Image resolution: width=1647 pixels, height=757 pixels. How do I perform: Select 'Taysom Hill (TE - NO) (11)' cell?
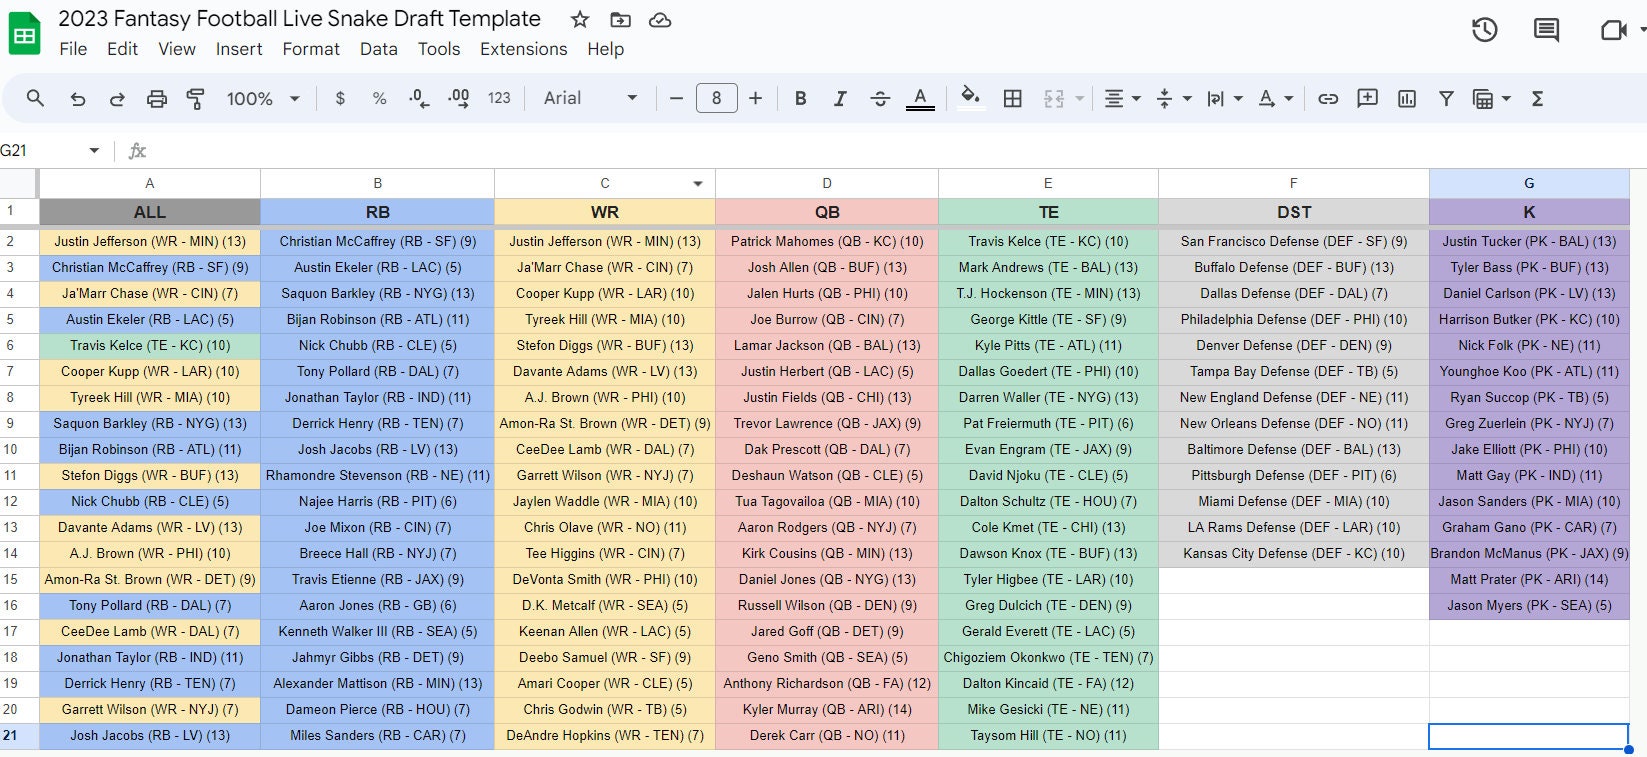point(1048,735)
